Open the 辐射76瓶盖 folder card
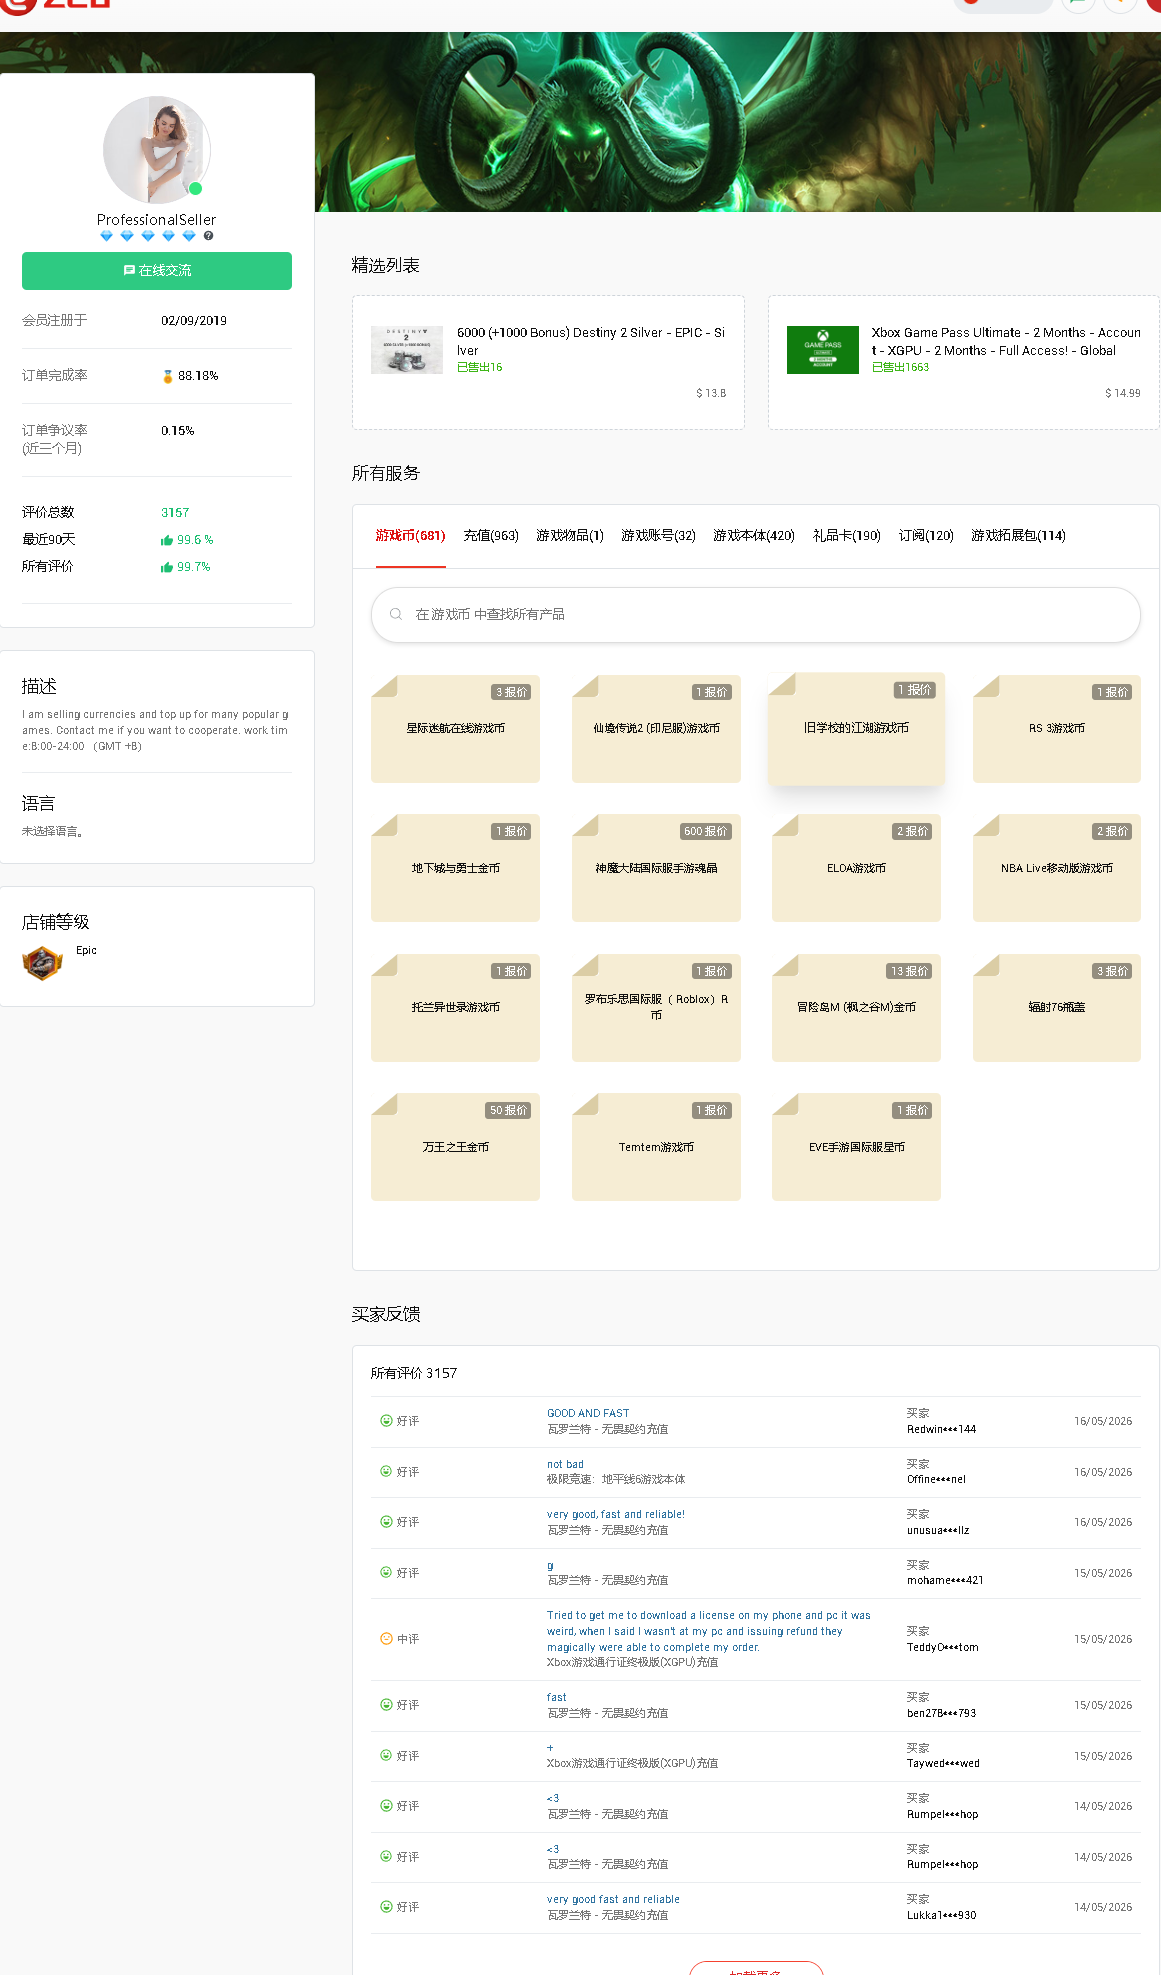Image resolution: width=1161 pixels, height=1975 pixels. click(1057, 1008)
